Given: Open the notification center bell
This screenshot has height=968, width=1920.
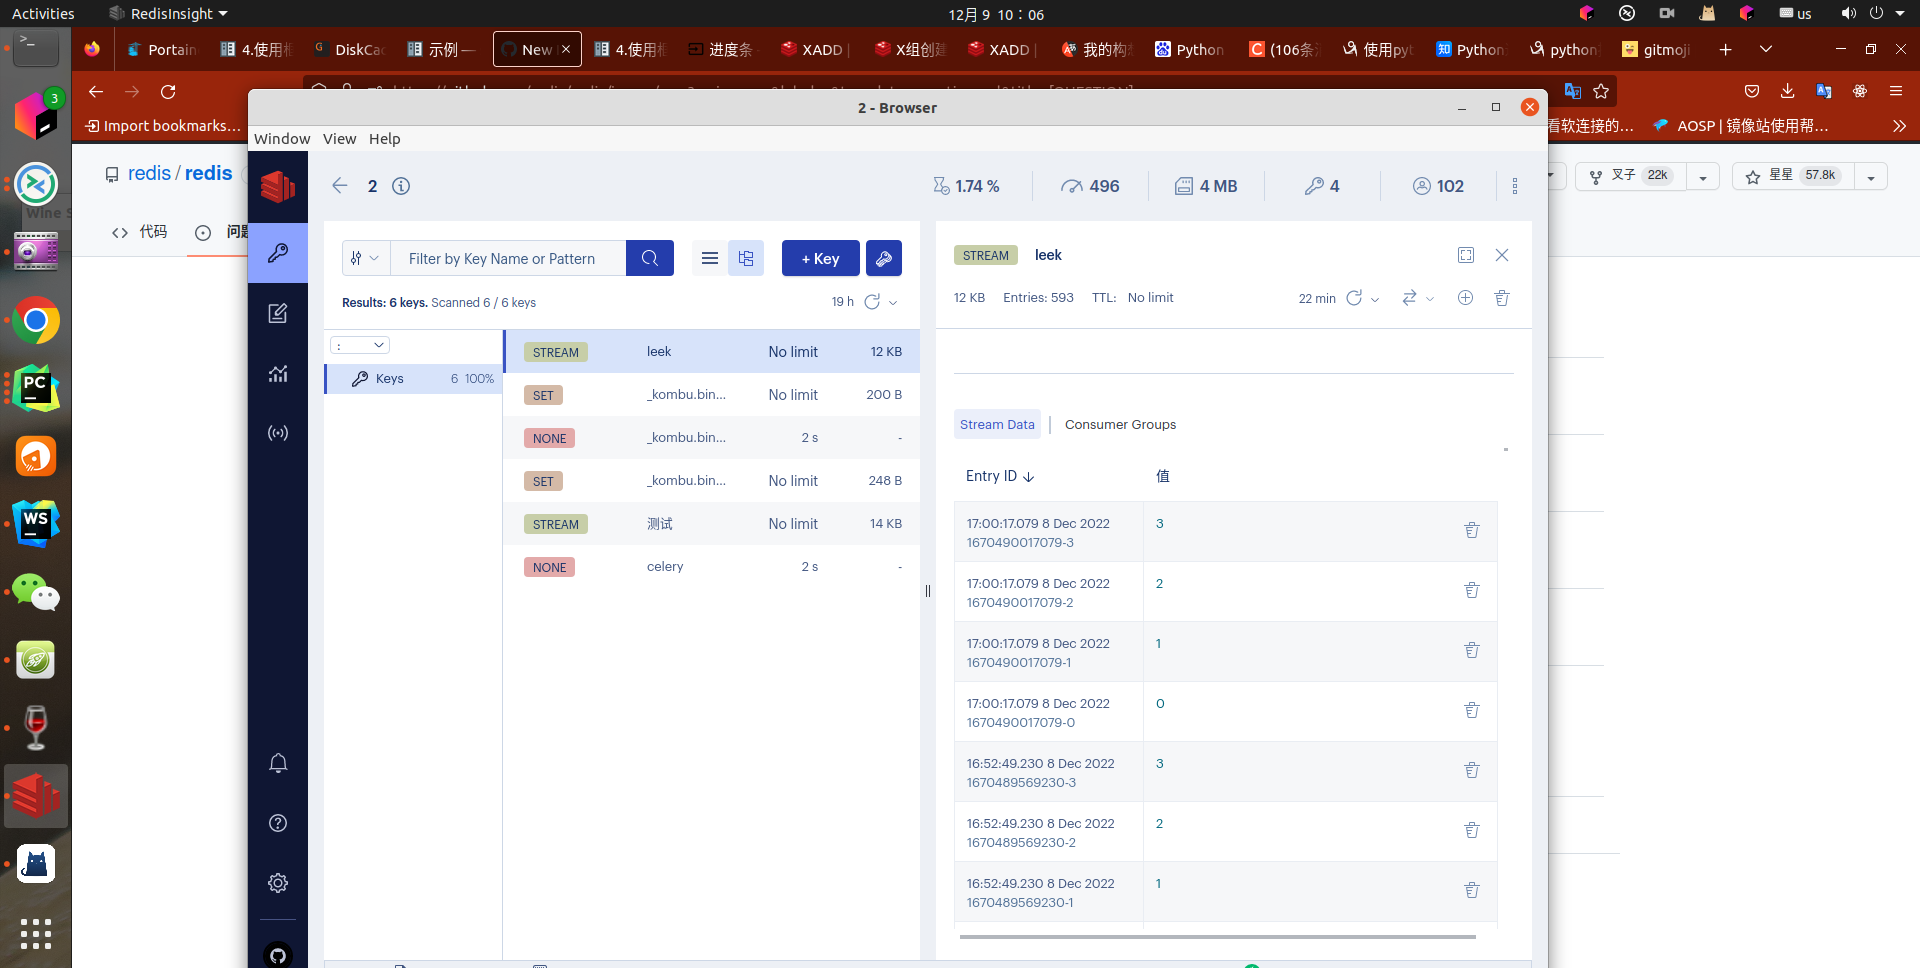Looking at the screenshot, I should (277, 763).
